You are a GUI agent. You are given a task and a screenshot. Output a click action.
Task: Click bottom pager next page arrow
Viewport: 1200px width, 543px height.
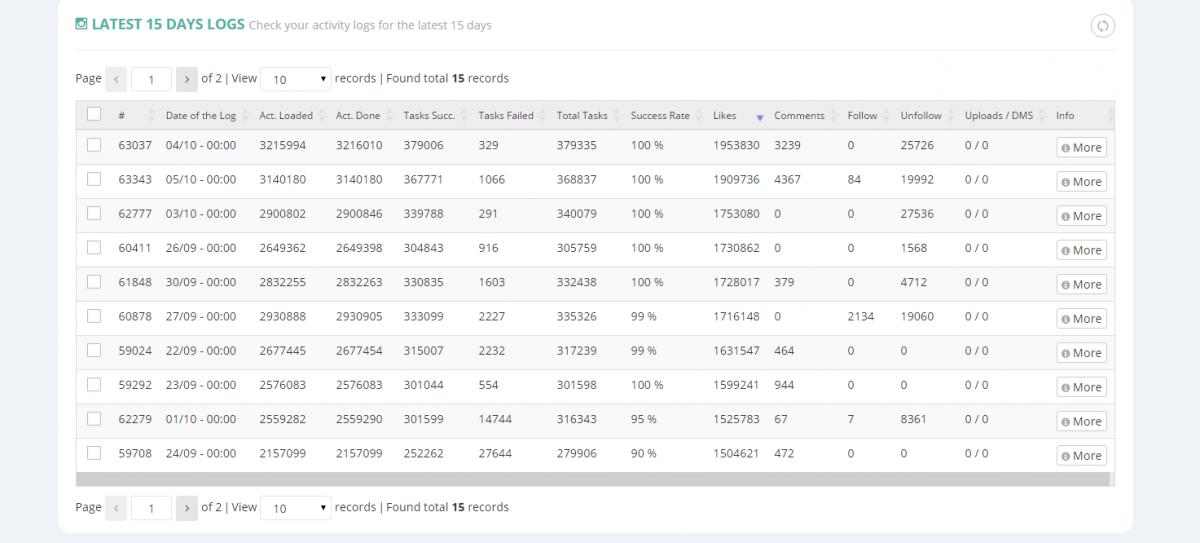coord(187,508)
